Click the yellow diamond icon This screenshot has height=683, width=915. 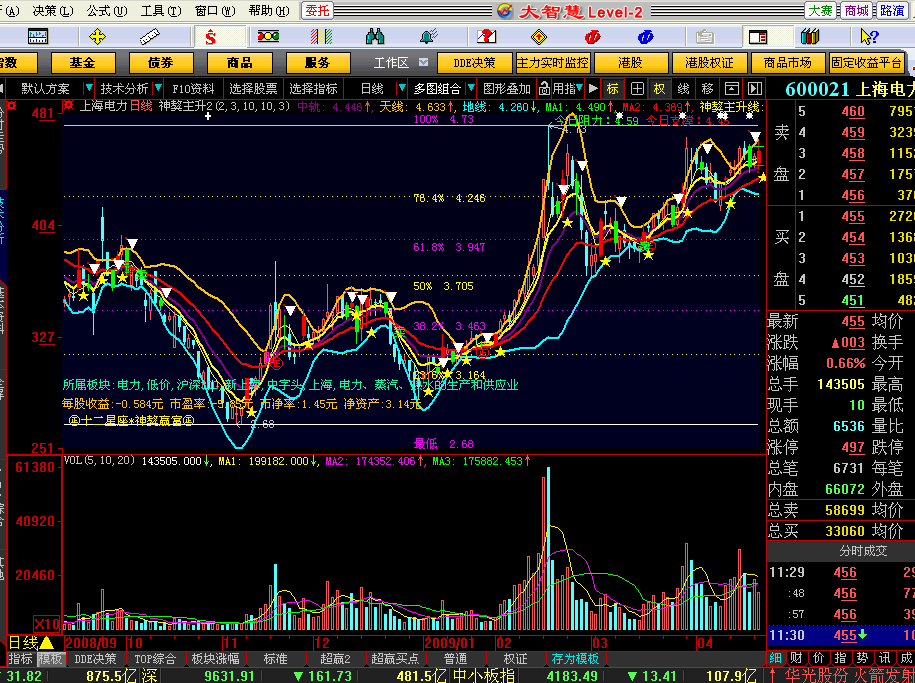[x=539, y=37]
